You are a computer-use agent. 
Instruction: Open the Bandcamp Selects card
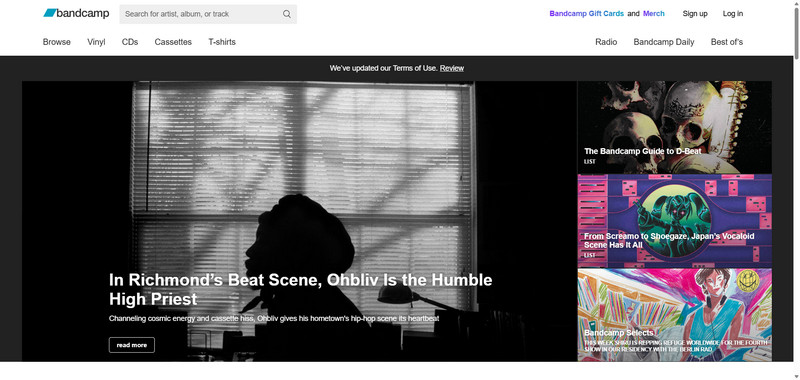pyautogui.click(x=674, y=315)
